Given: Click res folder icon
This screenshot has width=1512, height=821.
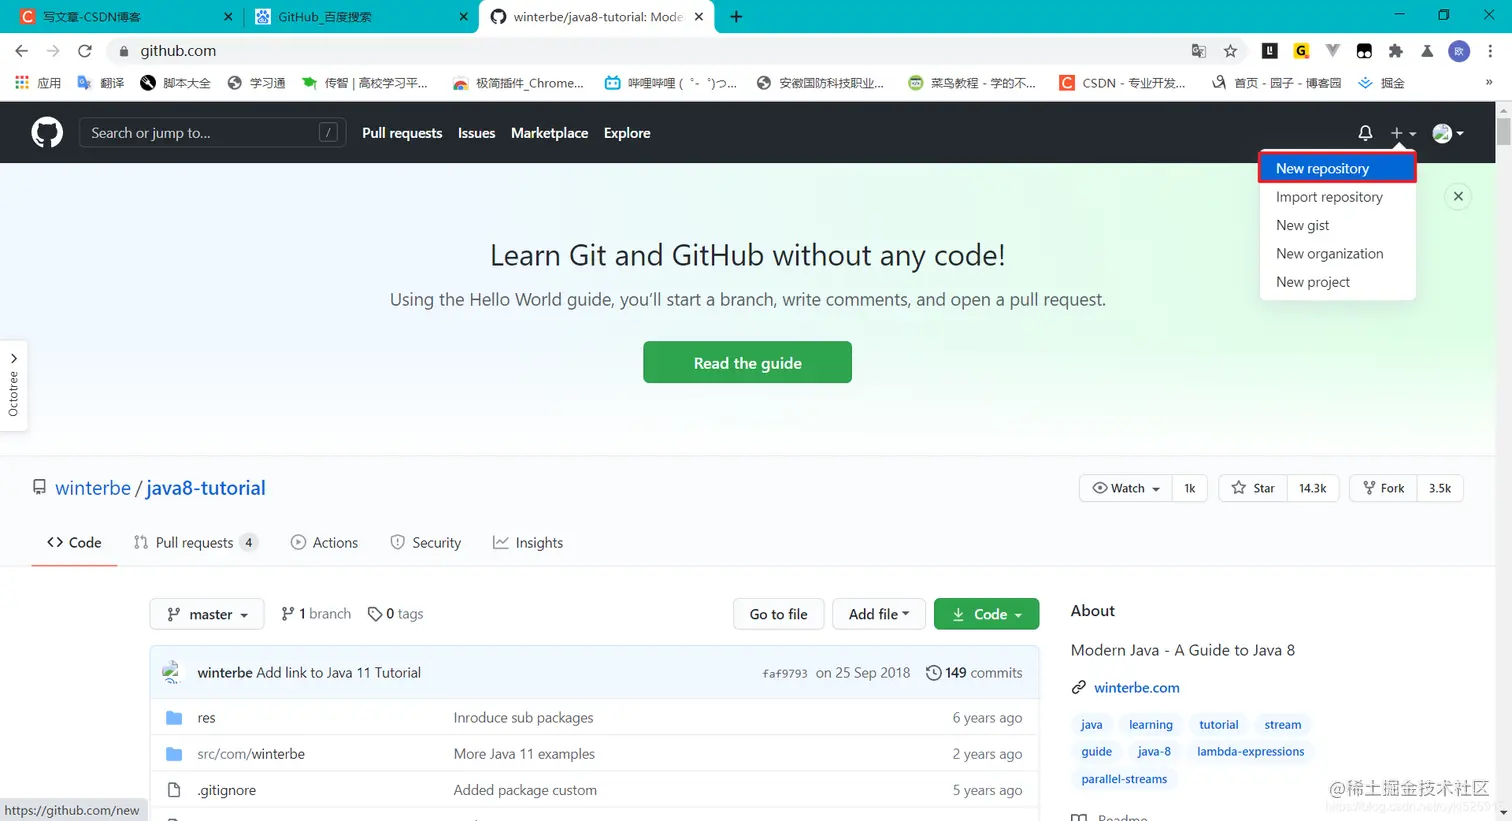Looking at the screenshot, I should [174, 718].
